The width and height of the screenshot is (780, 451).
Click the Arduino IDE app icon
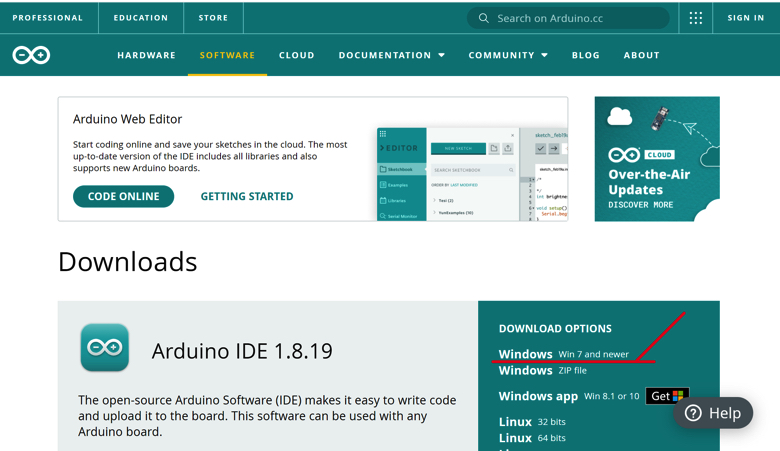[x=104, y=347]
